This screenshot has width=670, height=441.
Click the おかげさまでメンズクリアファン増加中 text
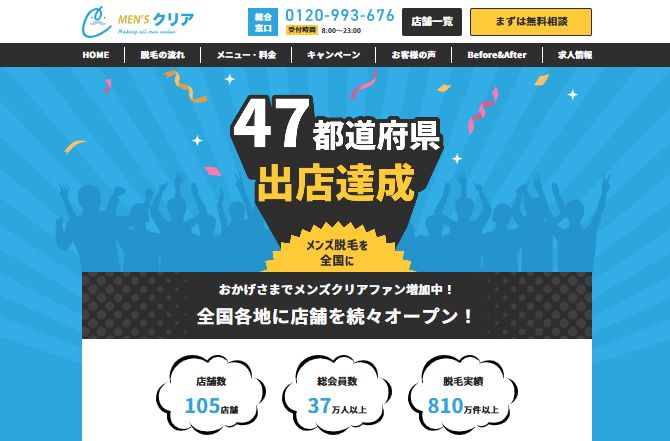tap(335, 290)
